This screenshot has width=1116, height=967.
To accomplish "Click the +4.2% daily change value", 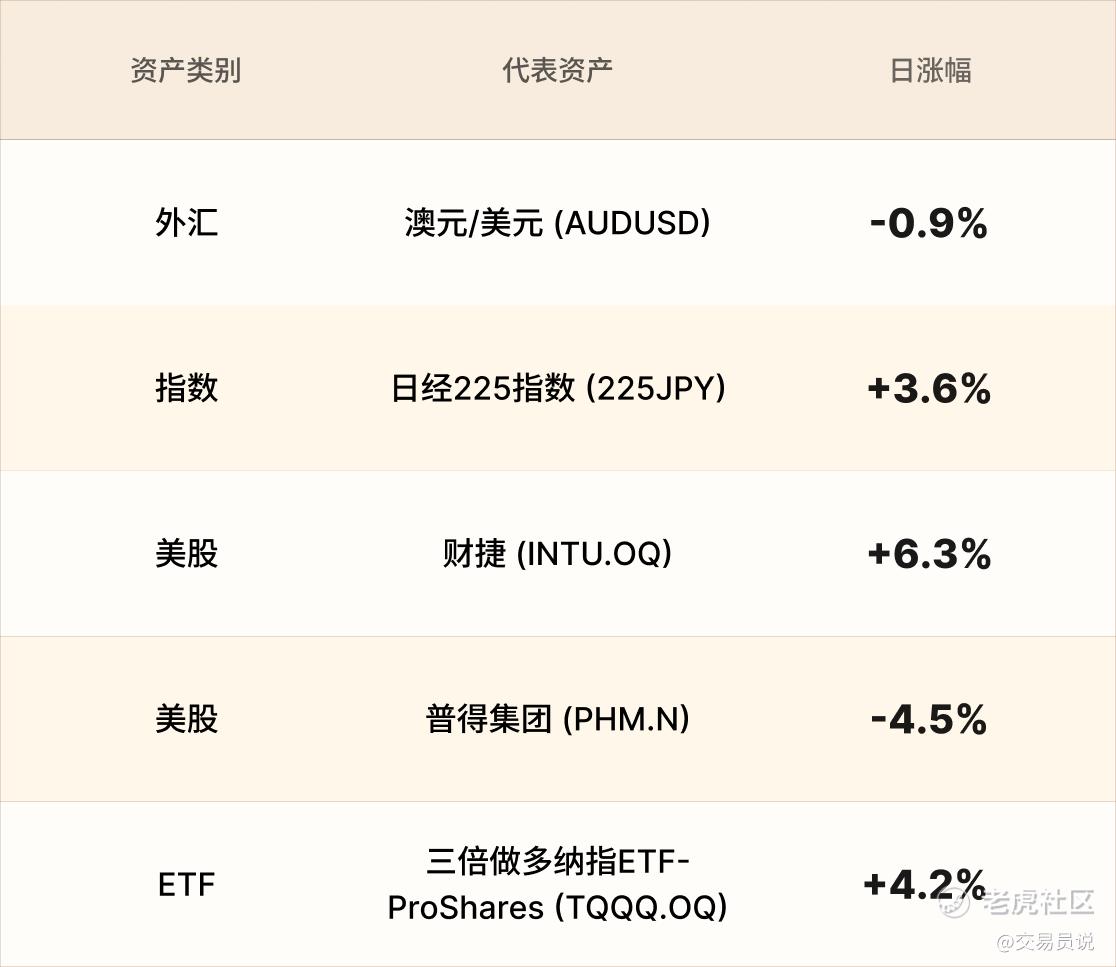I will (x=925, y=884).
